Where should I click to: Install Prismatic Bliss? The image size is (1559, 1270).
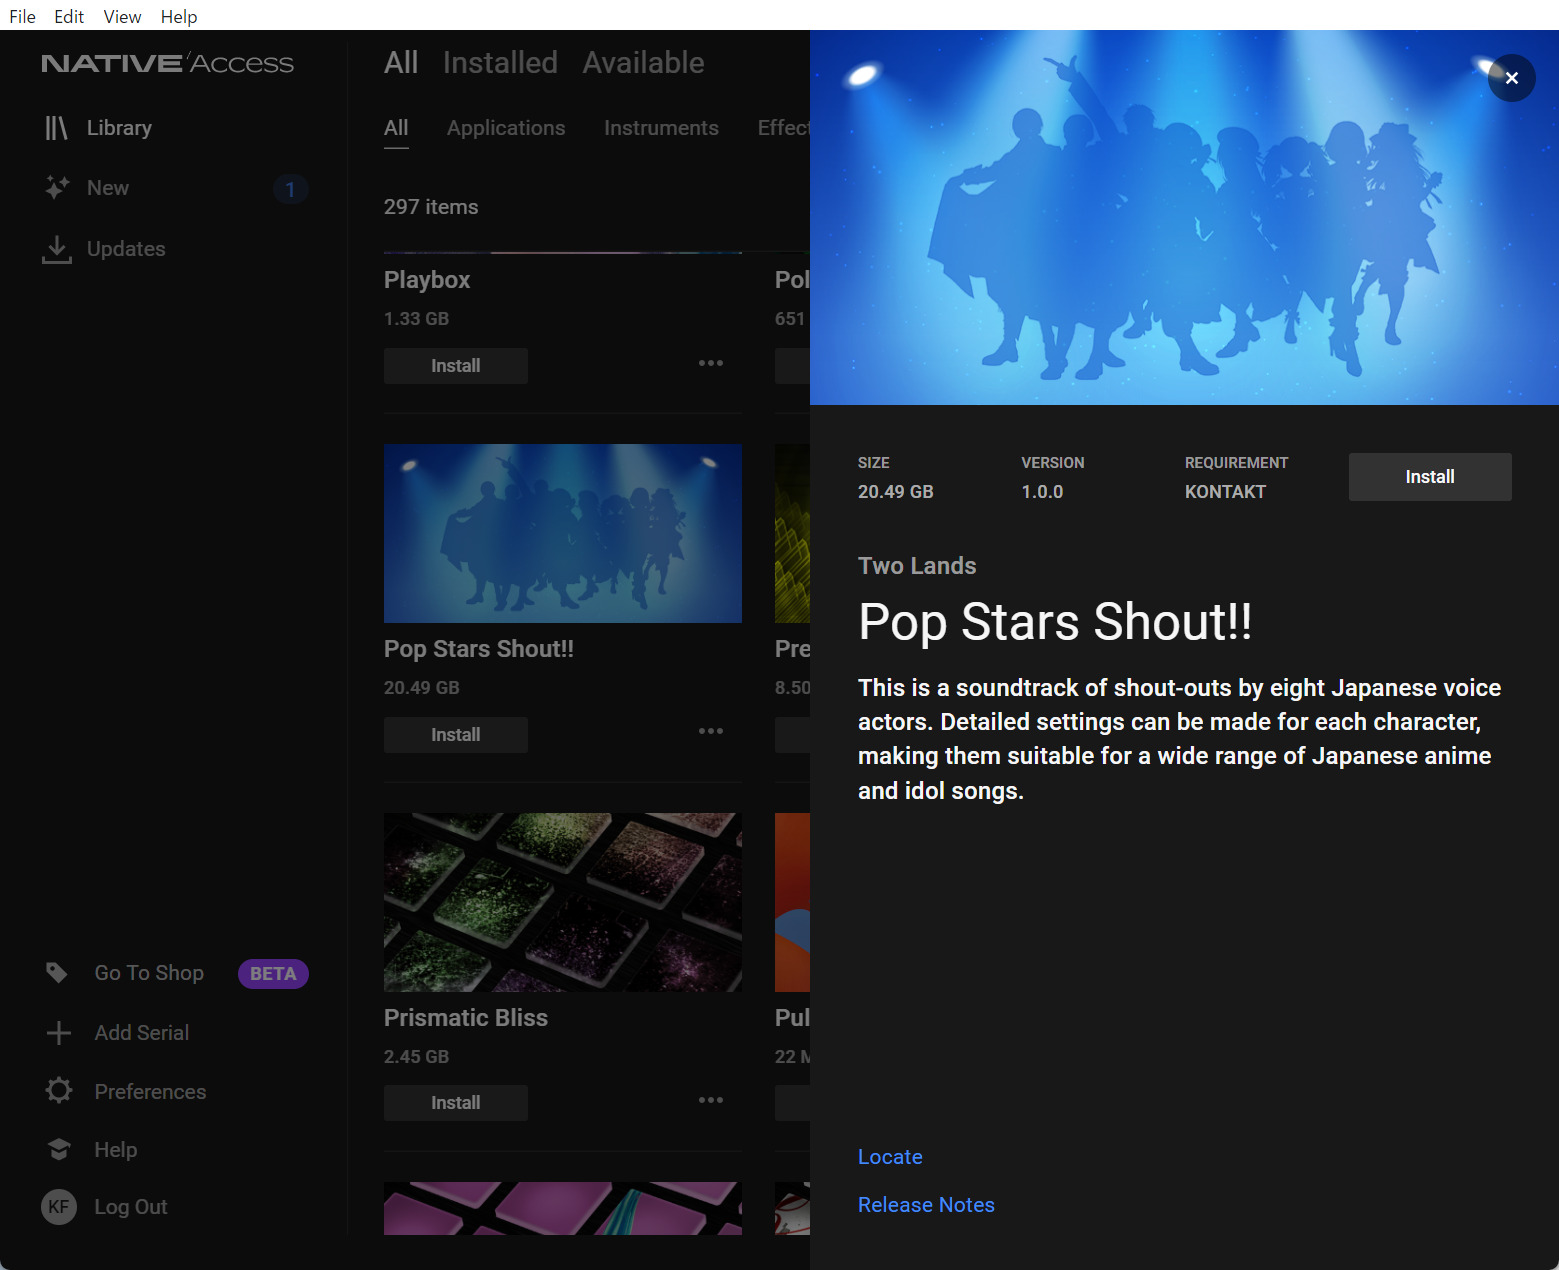(456, 1103)
